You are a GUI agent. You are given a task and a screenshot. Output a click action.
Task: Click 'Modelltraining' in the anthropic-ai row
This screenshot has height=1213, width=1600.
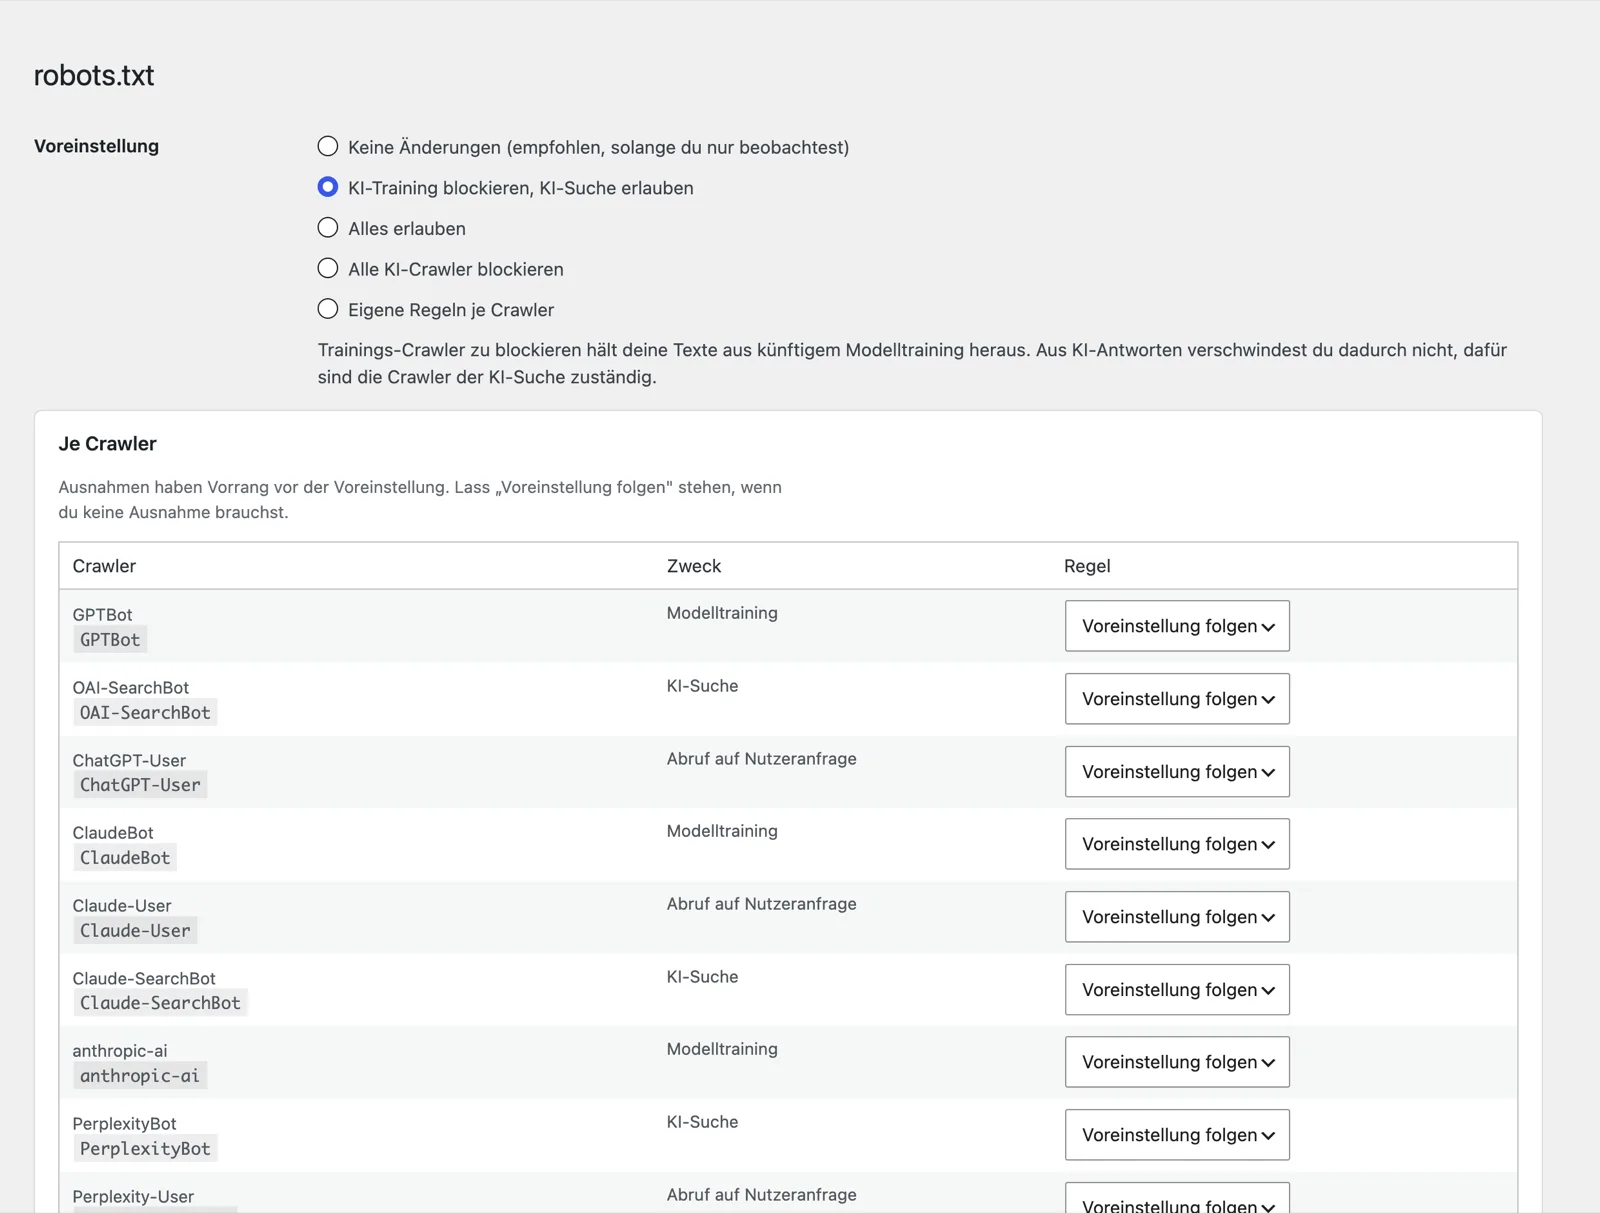tap(722, 1049)
